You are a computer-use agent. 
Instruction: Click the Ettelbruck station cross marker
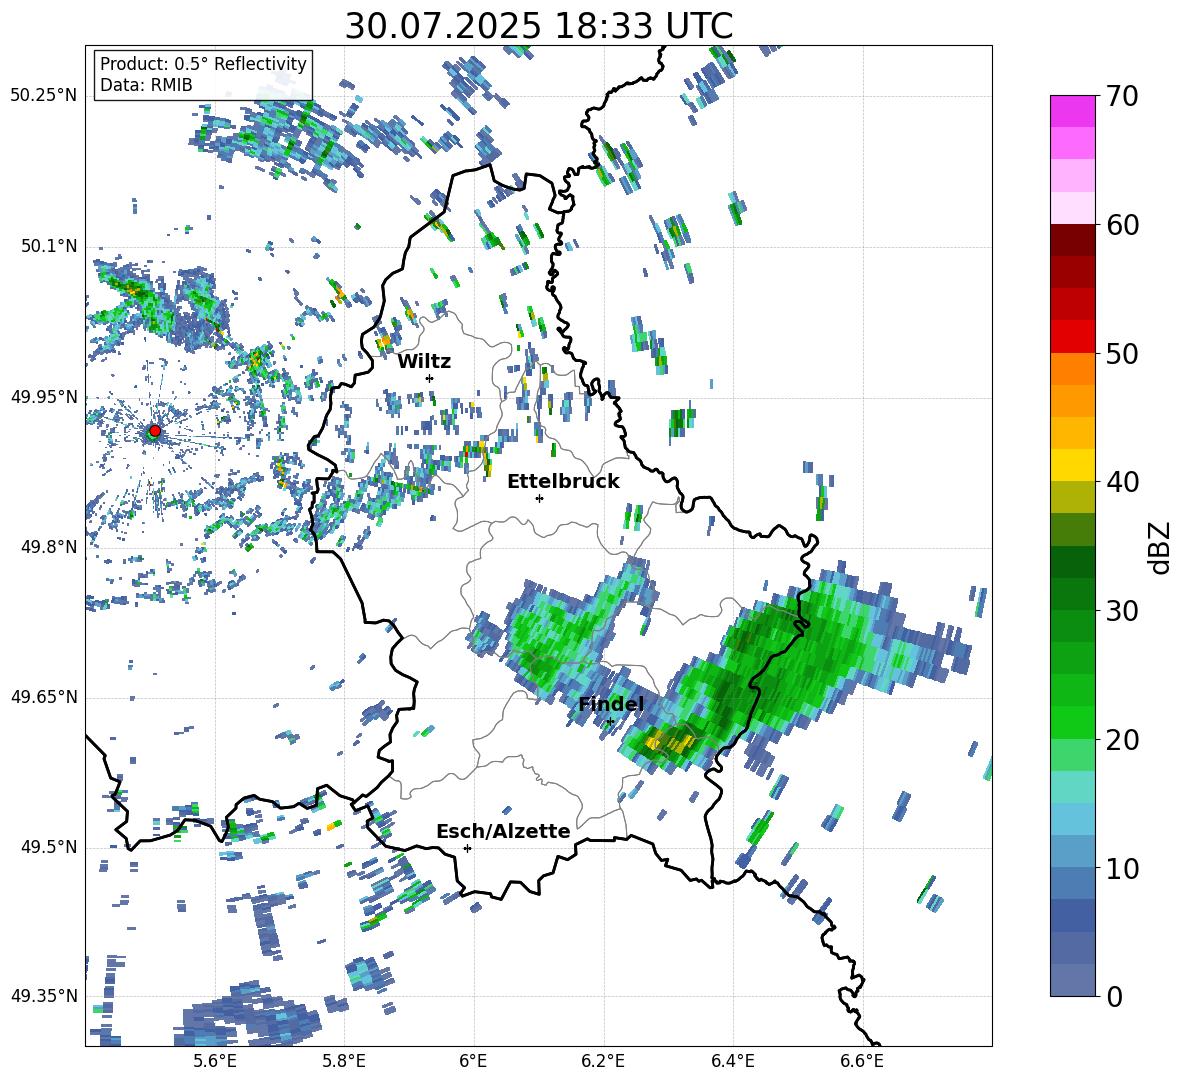point(539,498)
